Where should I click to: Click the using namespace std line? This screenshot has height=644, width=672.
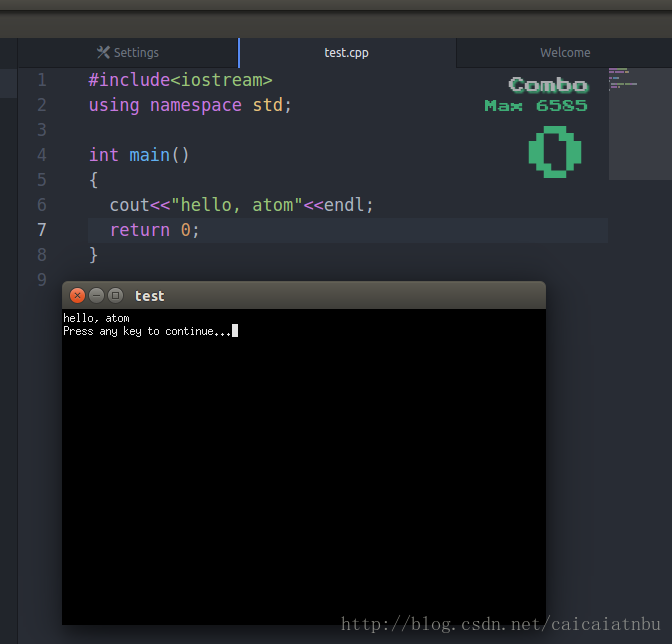click(190, 105)
